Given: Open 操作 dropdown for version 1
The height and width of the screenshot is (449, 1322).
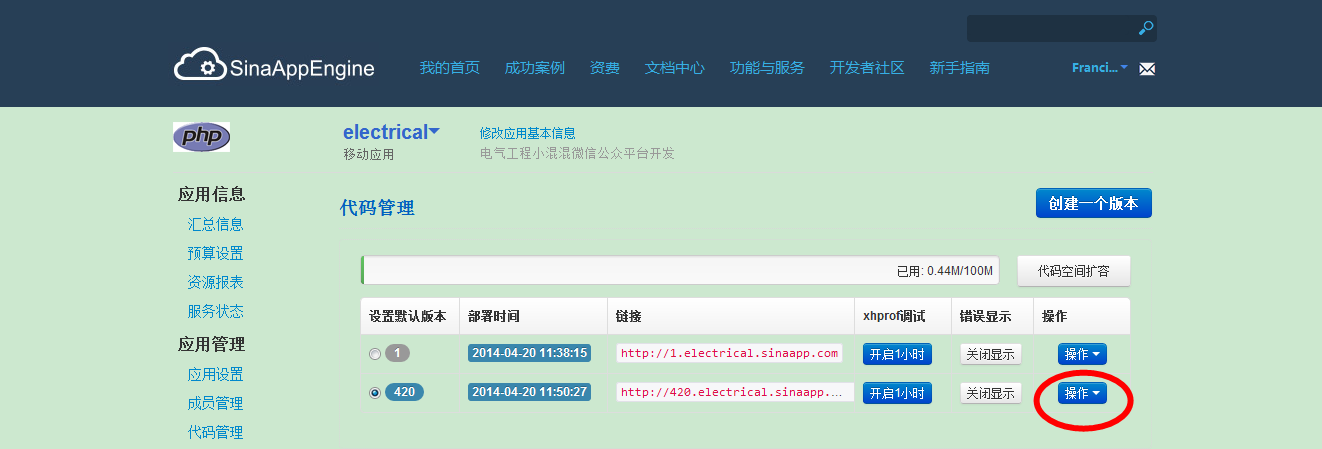Looking at the screenshot, I should click(1083, 354).
